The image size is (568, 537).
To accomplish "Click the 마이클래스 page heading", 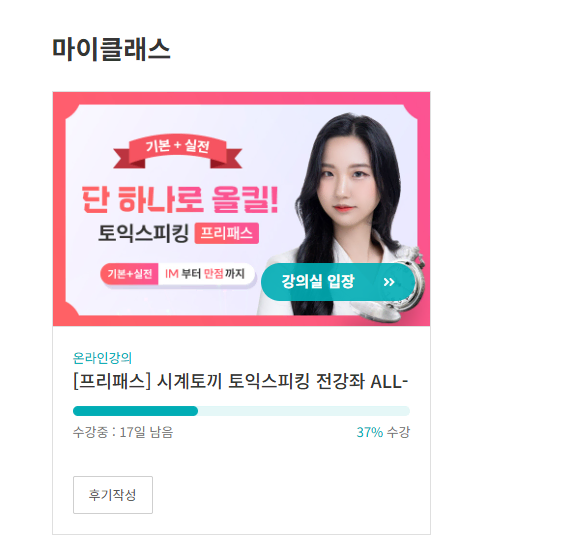I will tap(111, 49).
